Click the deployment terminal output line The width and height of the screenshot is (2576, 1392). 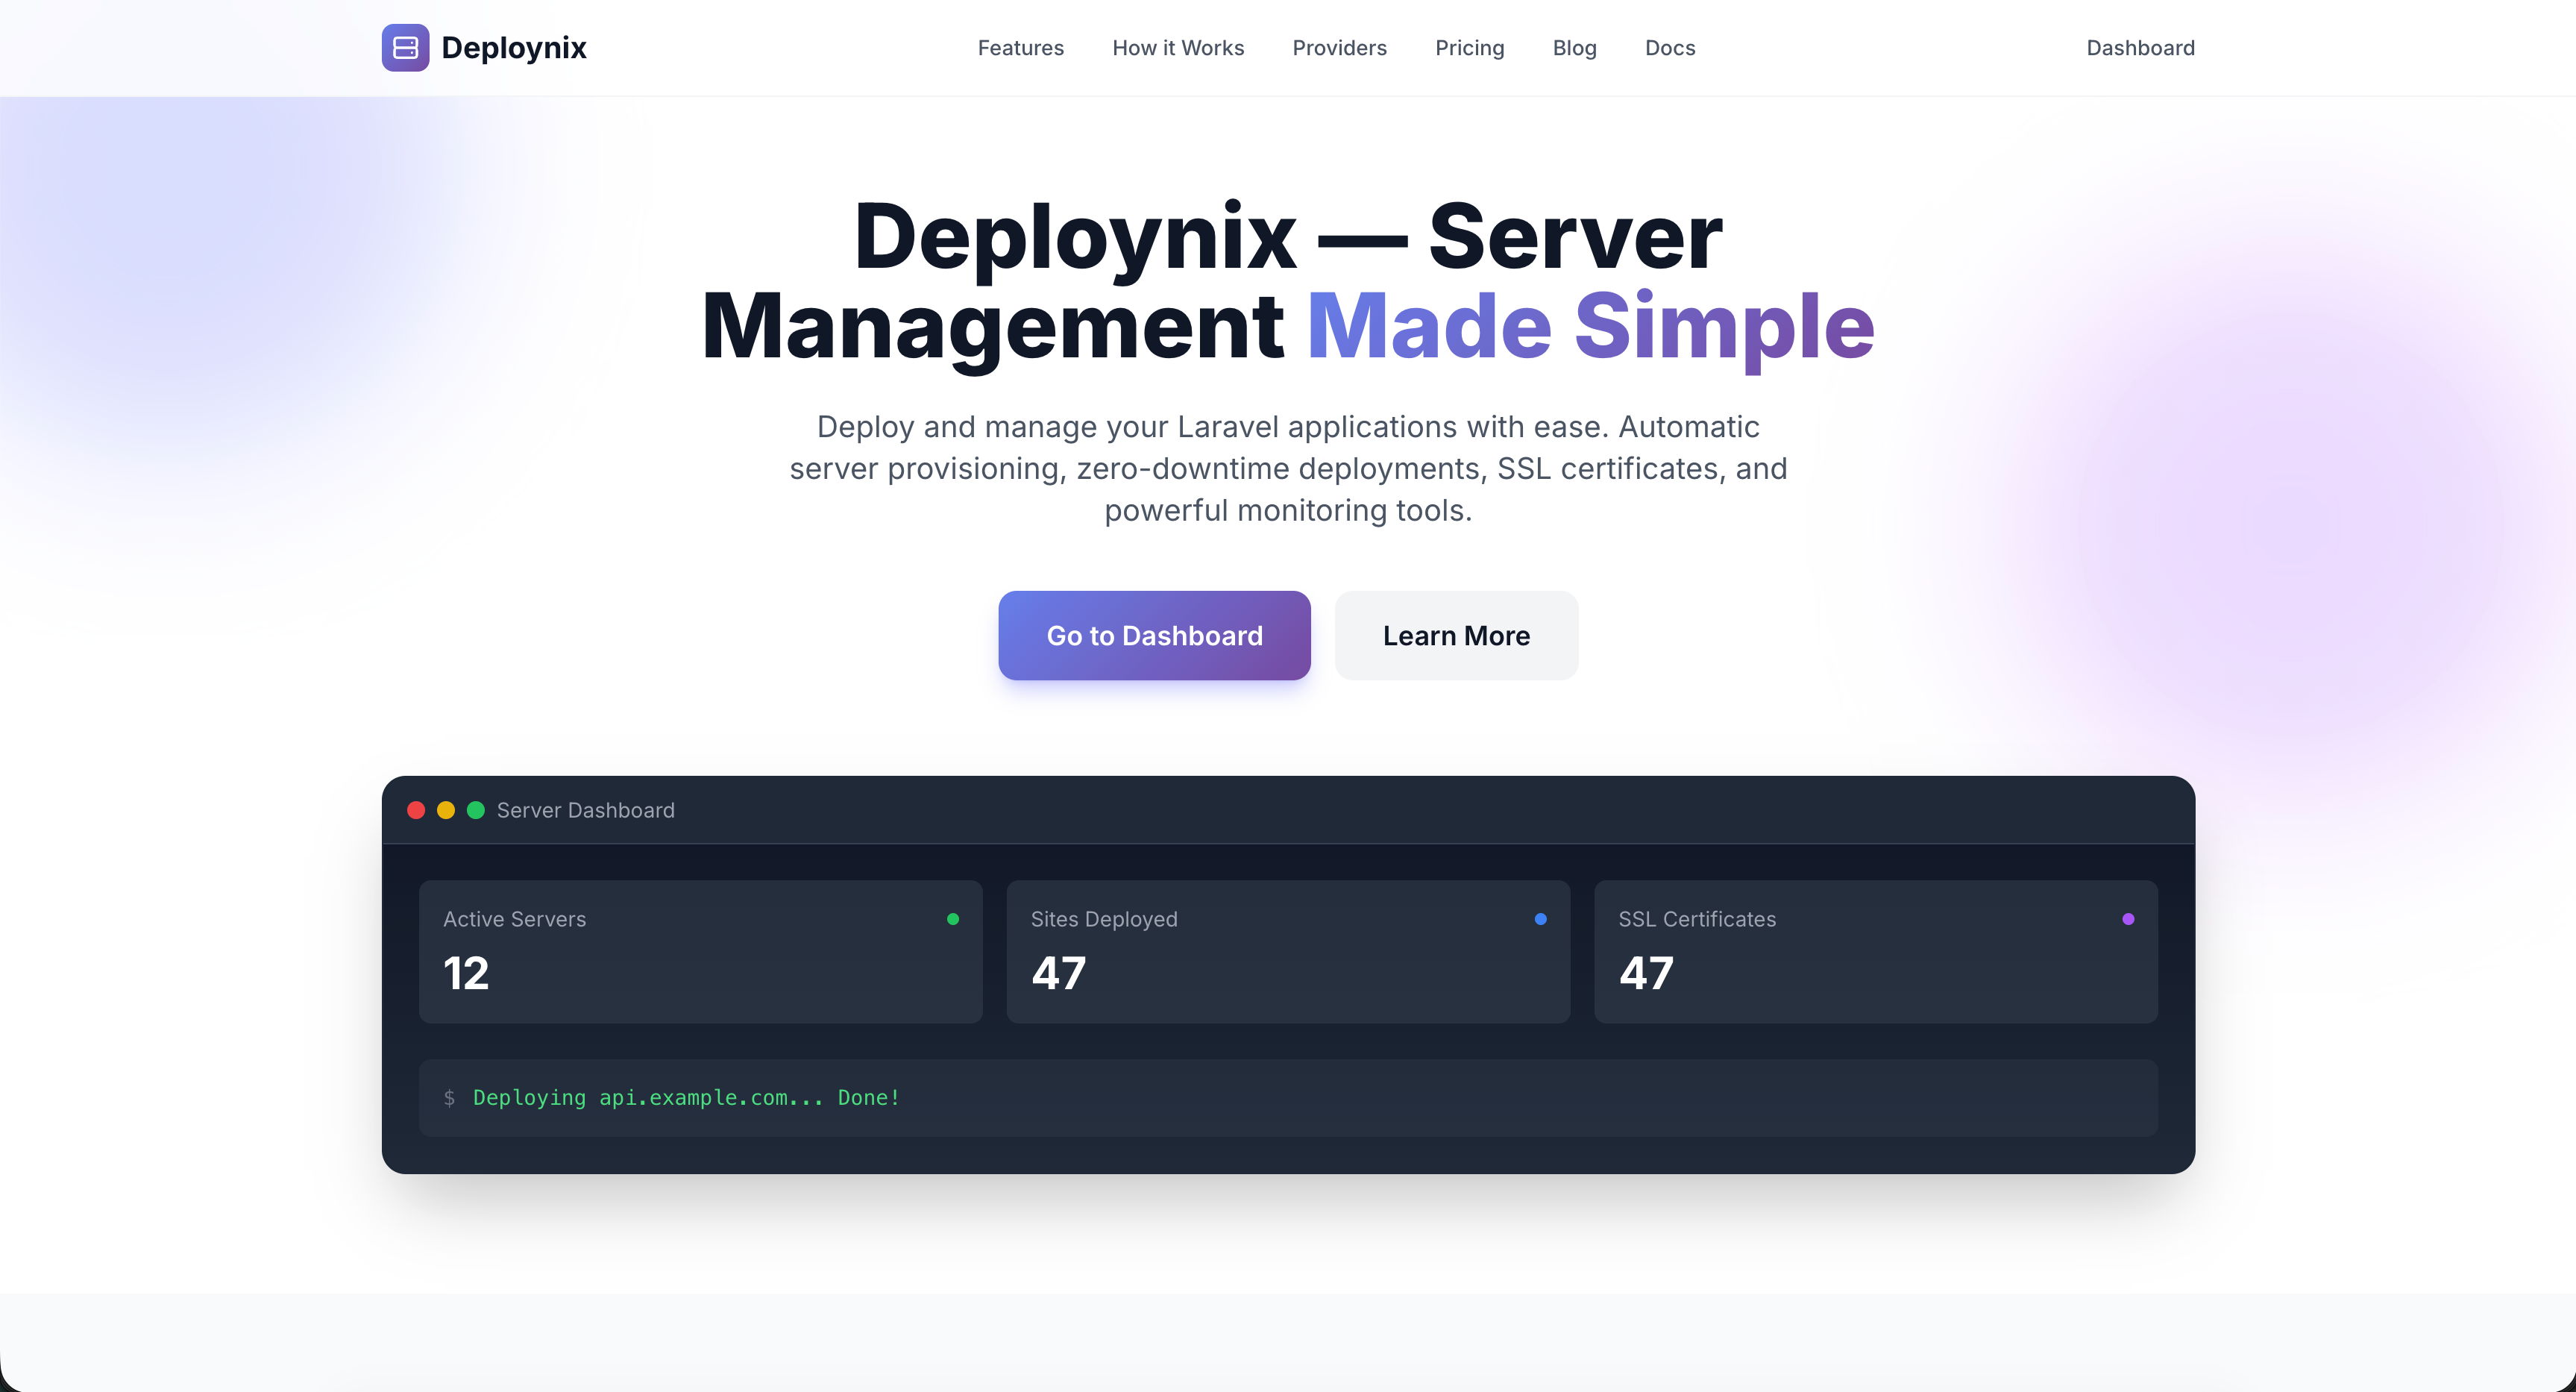685,1097
